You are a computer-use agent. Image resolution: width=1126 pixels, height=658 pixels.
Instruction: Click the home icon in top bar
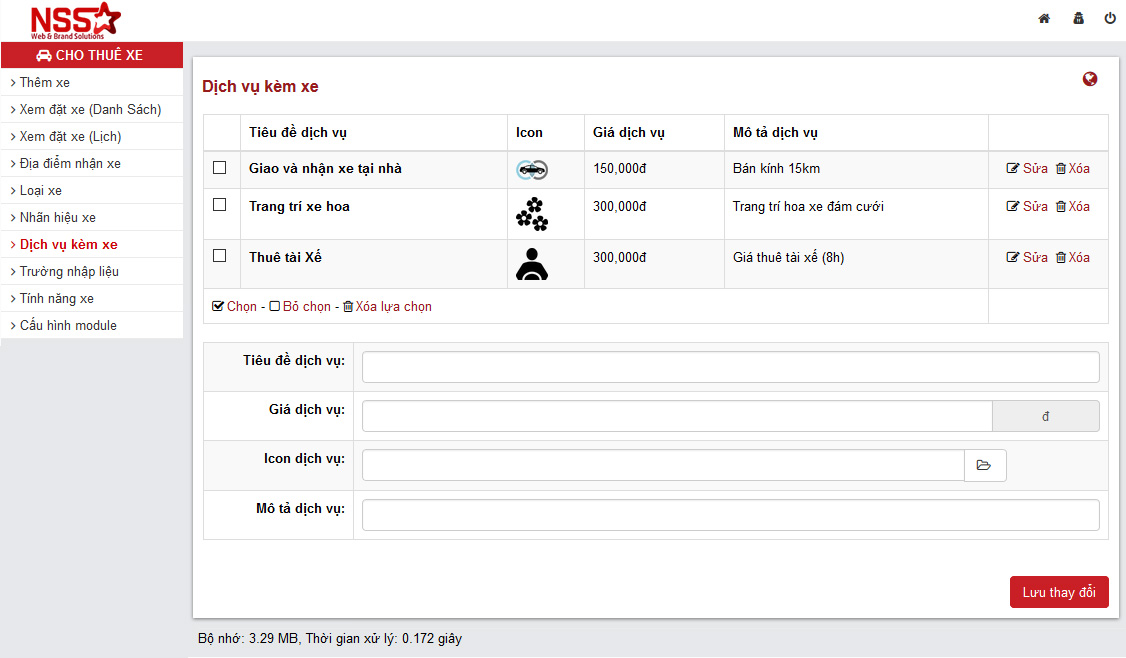(x=1044, y=18)
